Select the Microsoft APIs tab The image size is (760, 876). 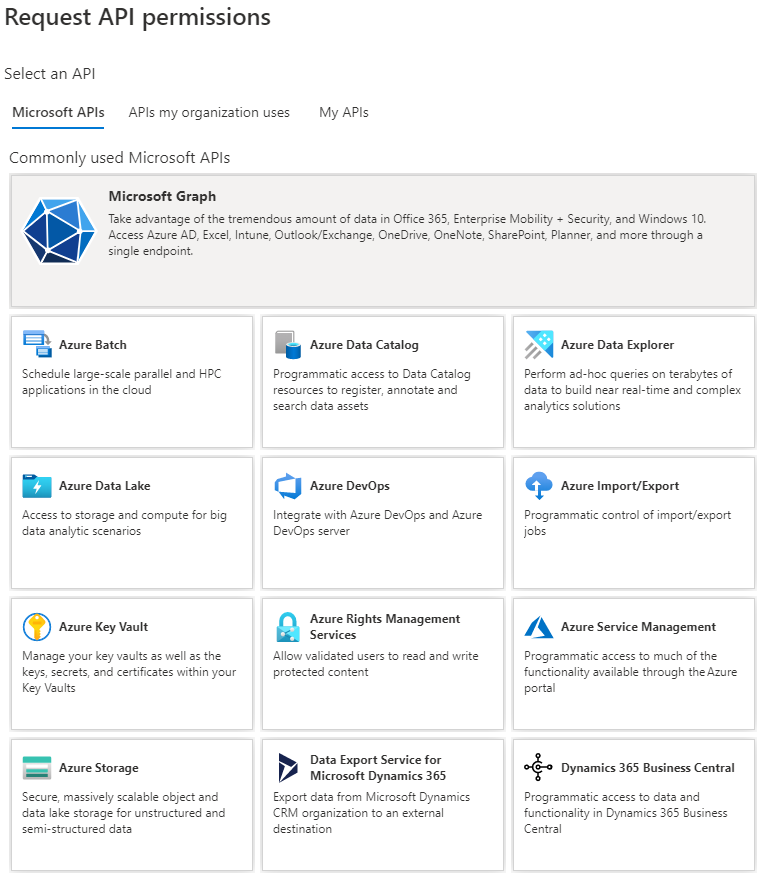pos(57,112)
